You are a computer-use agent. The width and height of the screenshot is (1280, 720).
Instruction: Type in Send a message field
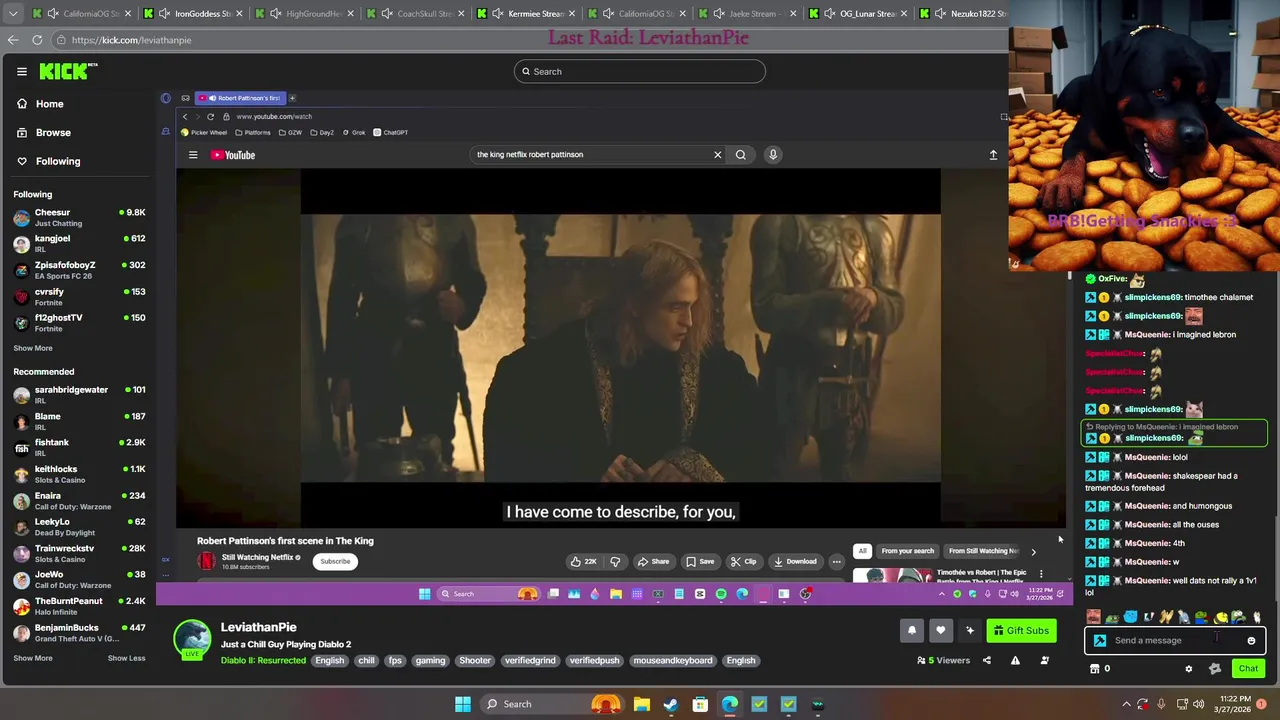click(x=1175, y=641)
